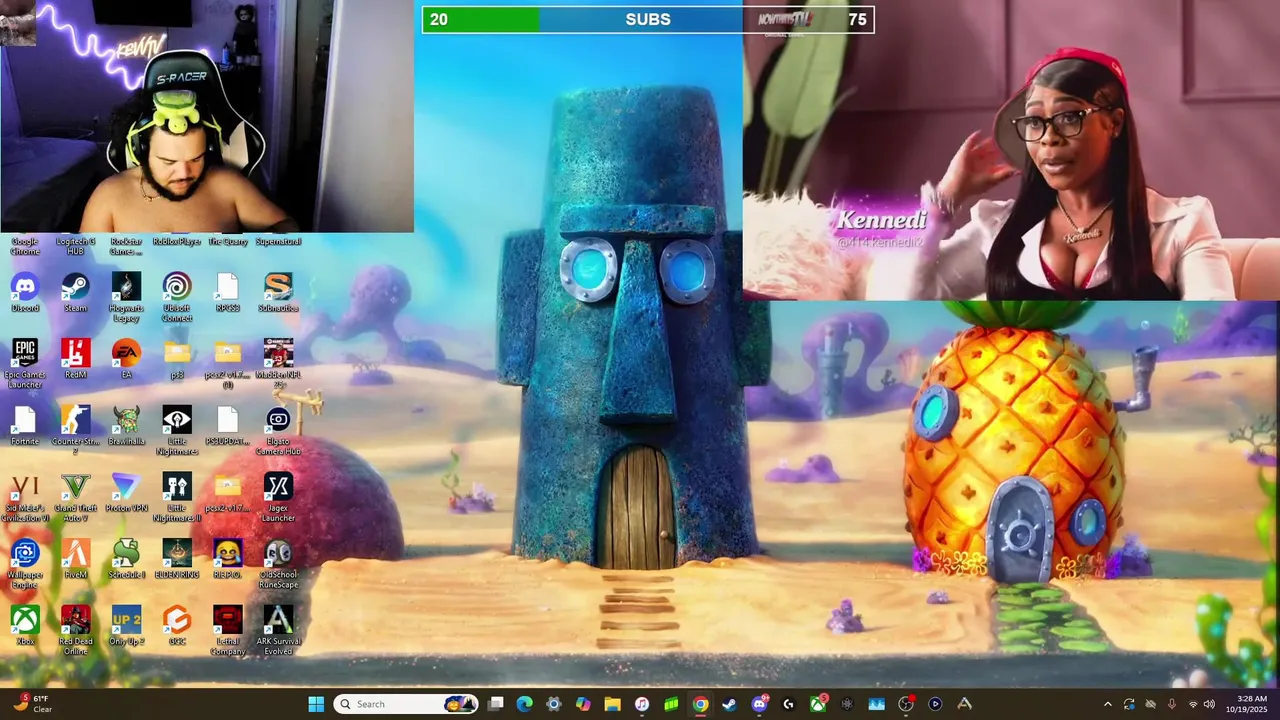
Task: Open Copilot from the taskbar
Action: pyautogui.click(x=583, y=704)
